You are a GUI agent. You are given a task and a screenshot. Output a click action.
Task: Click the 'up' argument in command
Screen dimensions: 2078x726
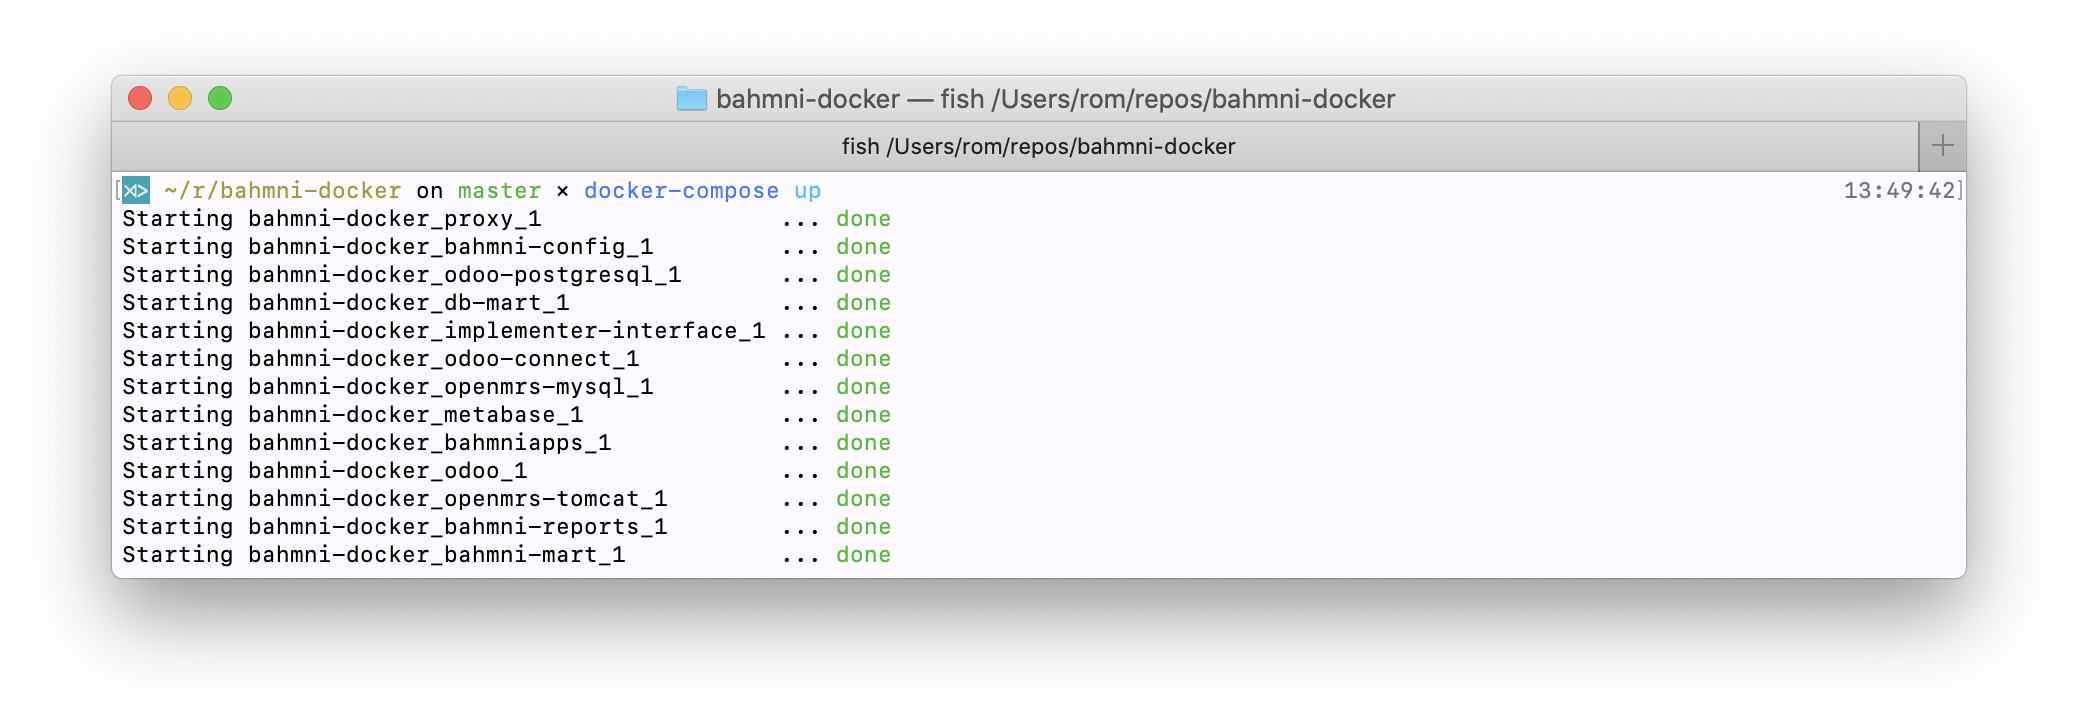coord(808,192)
